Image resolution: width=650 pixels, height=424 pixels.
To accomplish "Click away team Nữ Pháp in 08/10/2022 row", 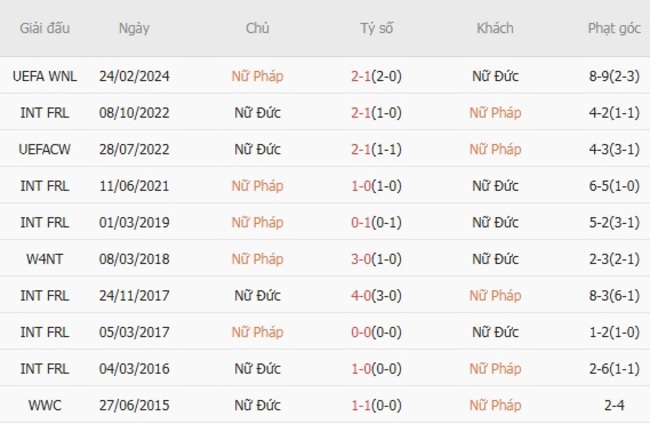I will 495,113.
